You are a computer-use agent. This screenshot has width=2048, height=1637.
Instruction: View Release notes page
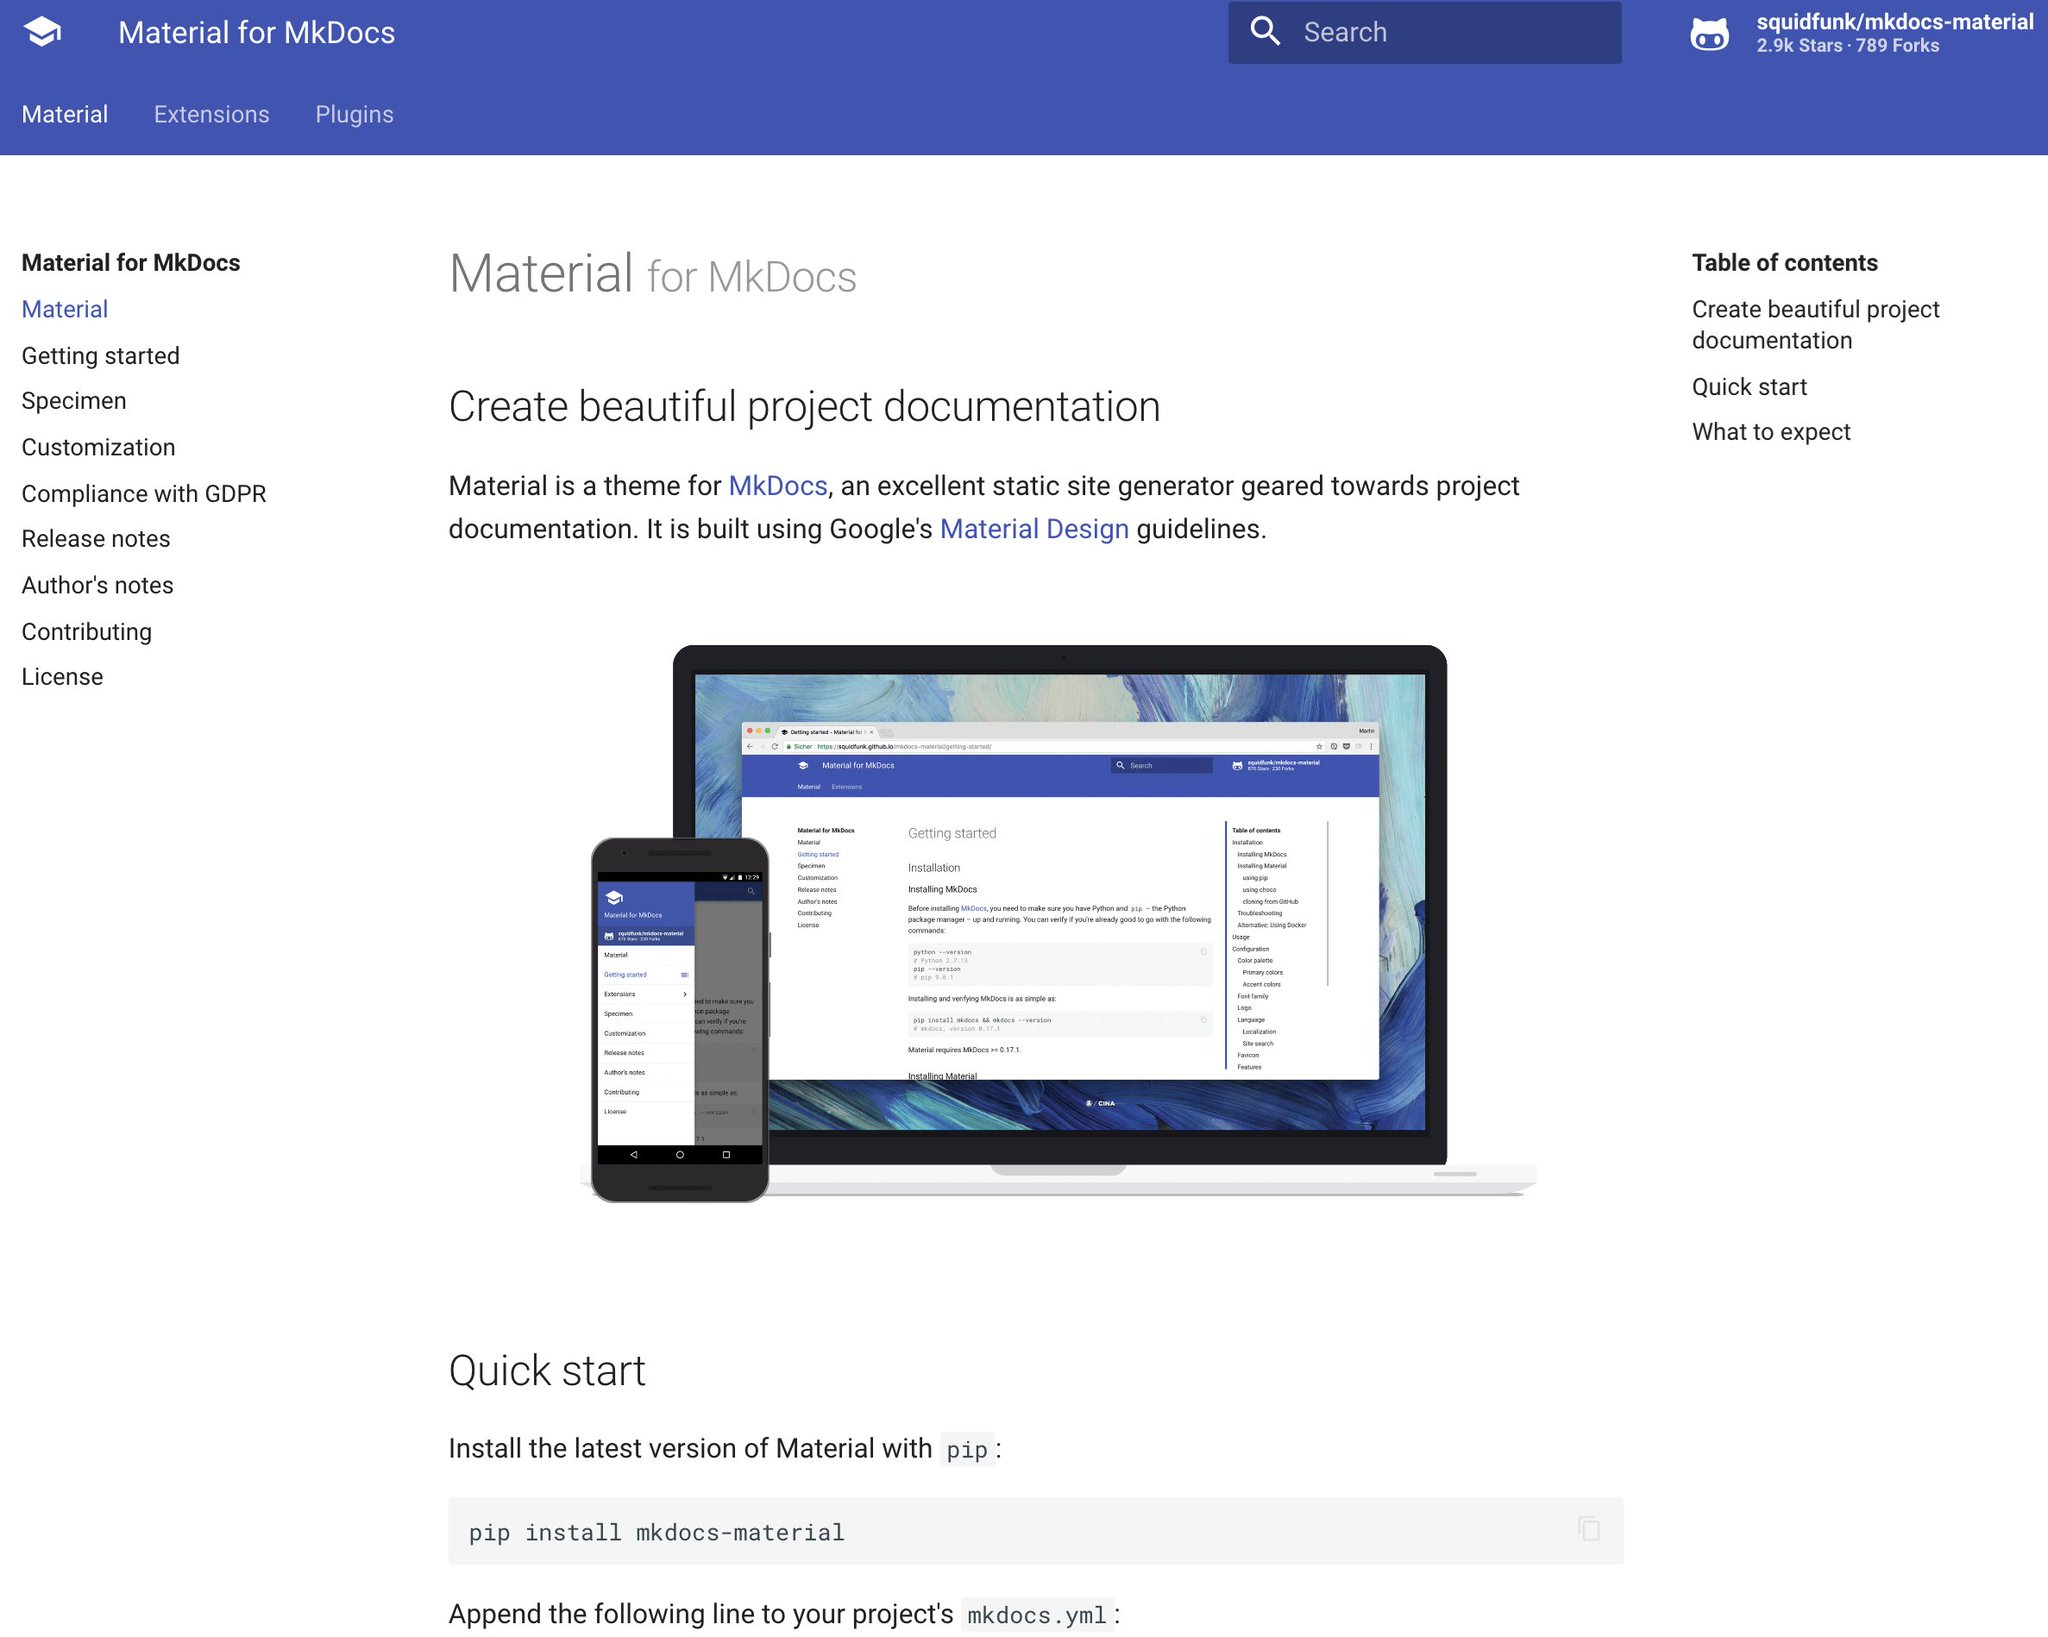tap(96, 539)
